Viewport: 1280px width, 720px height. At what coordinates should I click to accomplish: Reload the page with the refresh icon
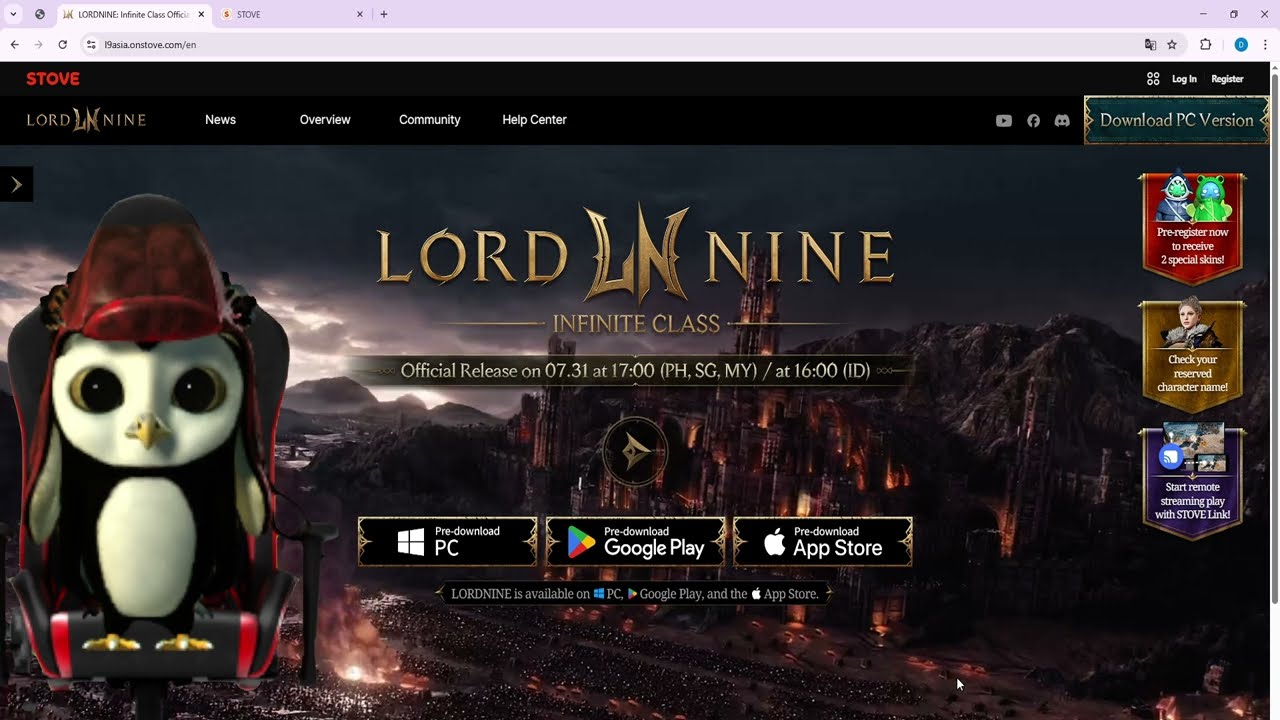[62, 45]
